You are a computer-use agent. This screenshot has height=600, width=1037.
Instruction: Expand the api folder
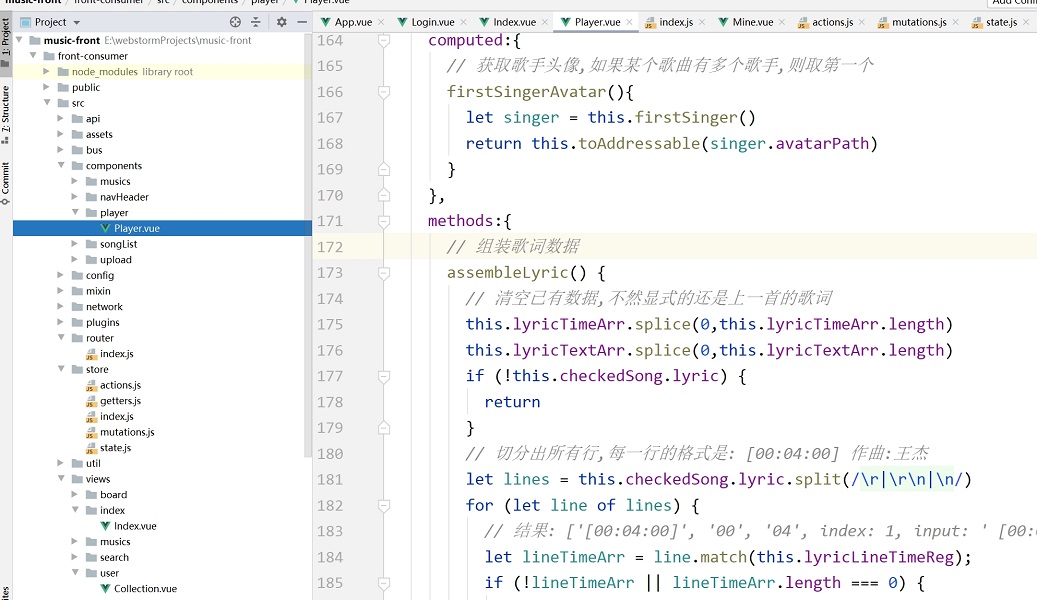point(60,118)
